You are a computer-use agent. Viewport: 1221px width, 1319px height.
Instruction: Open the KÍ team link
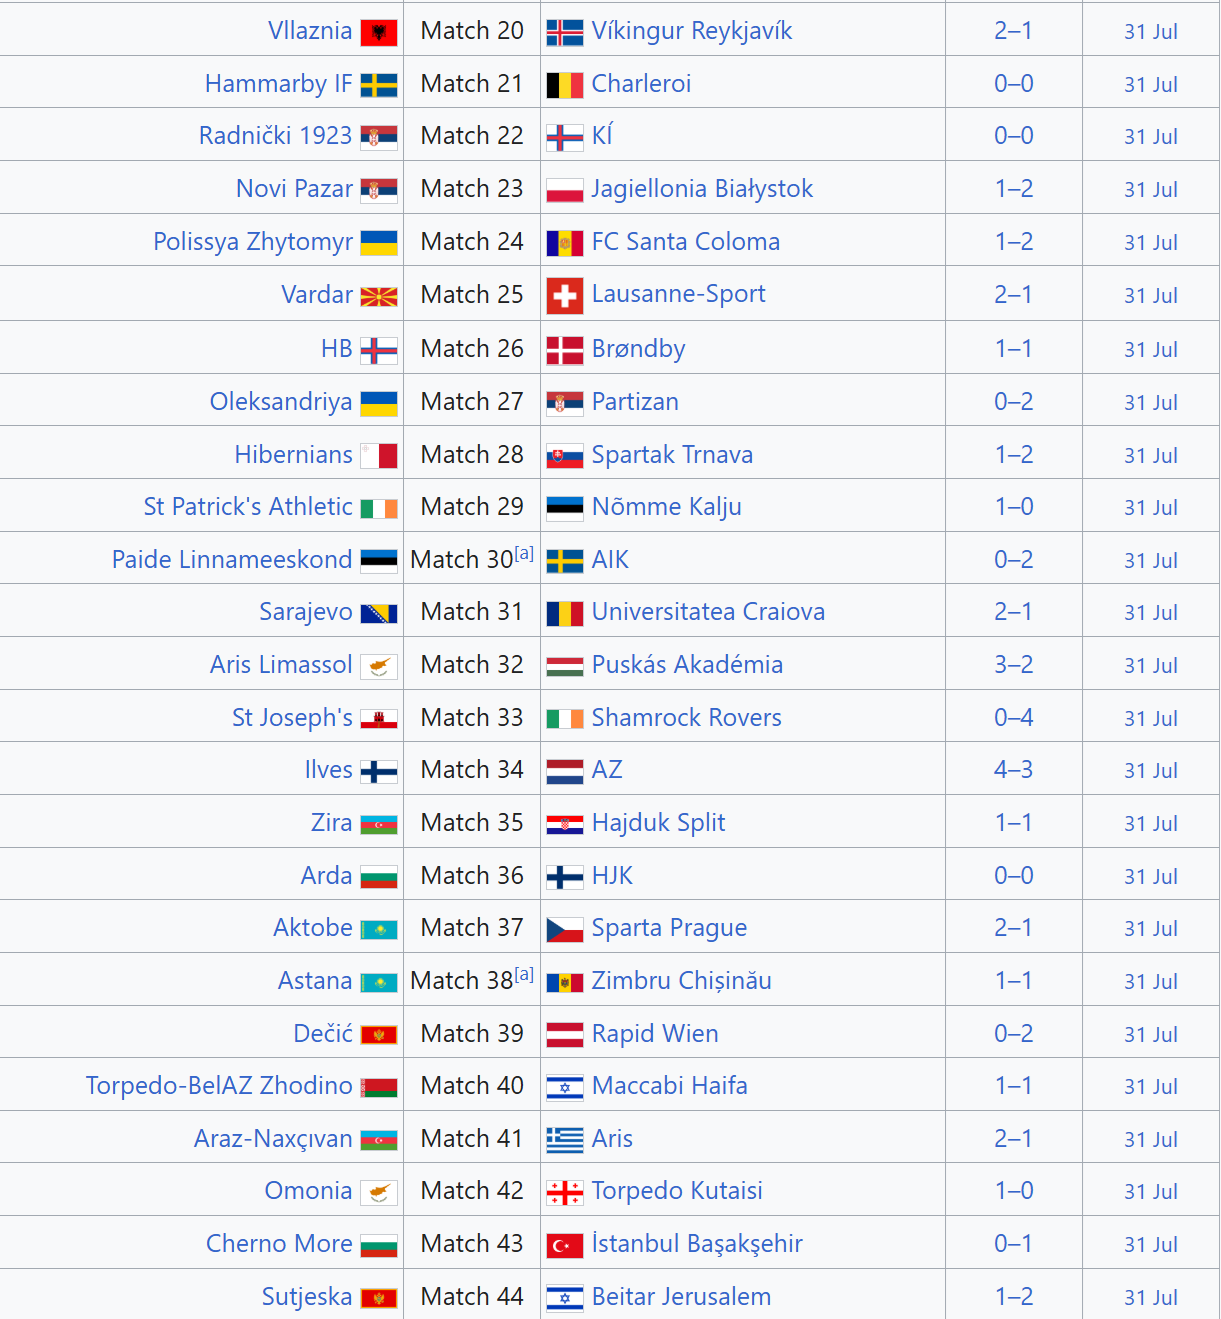point(602,135)
